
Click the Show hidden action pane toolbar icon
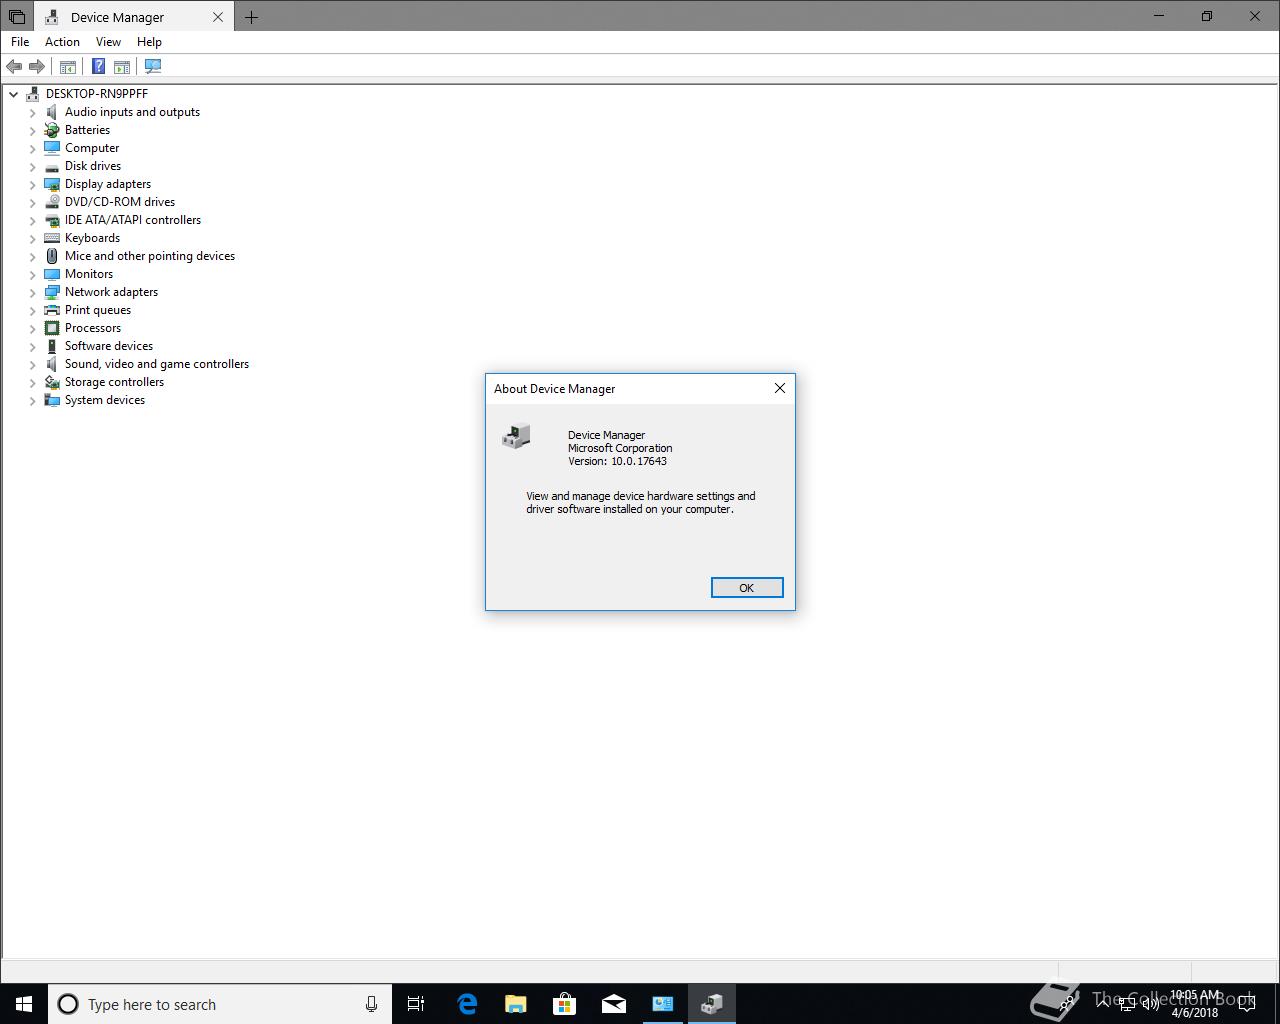click(x=122, y=66)
